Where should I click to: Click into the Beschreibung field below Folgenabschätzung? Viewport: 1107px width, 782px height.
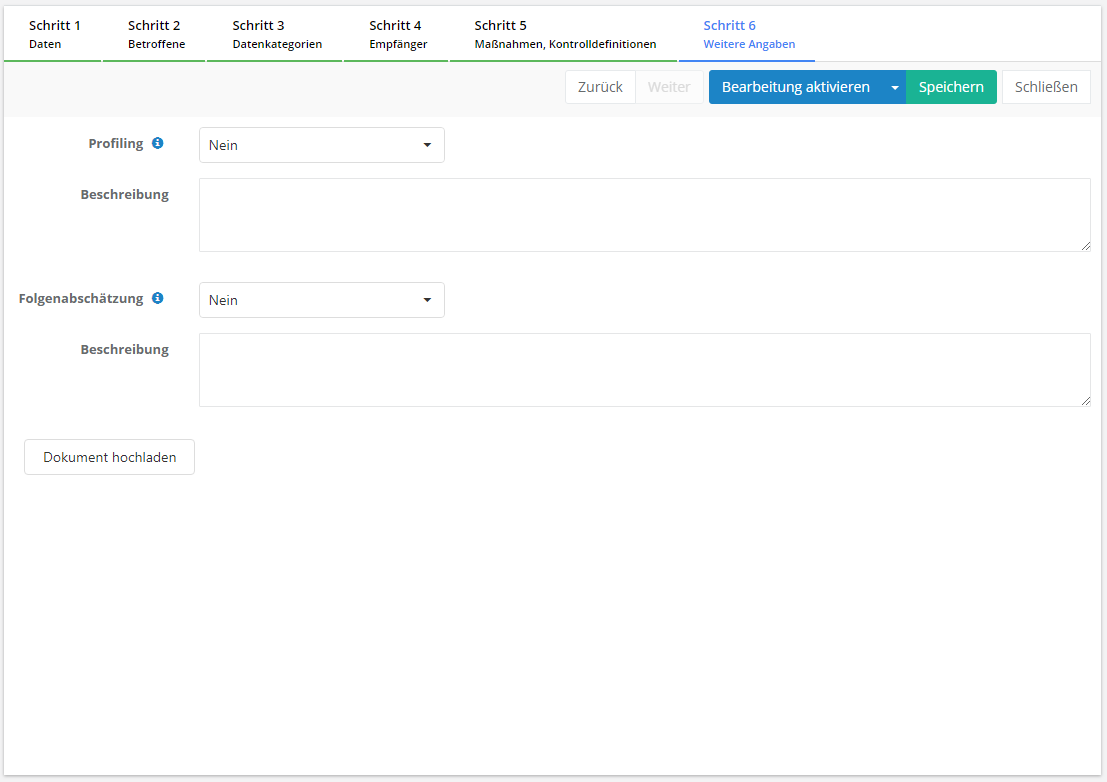click(644, 370)
